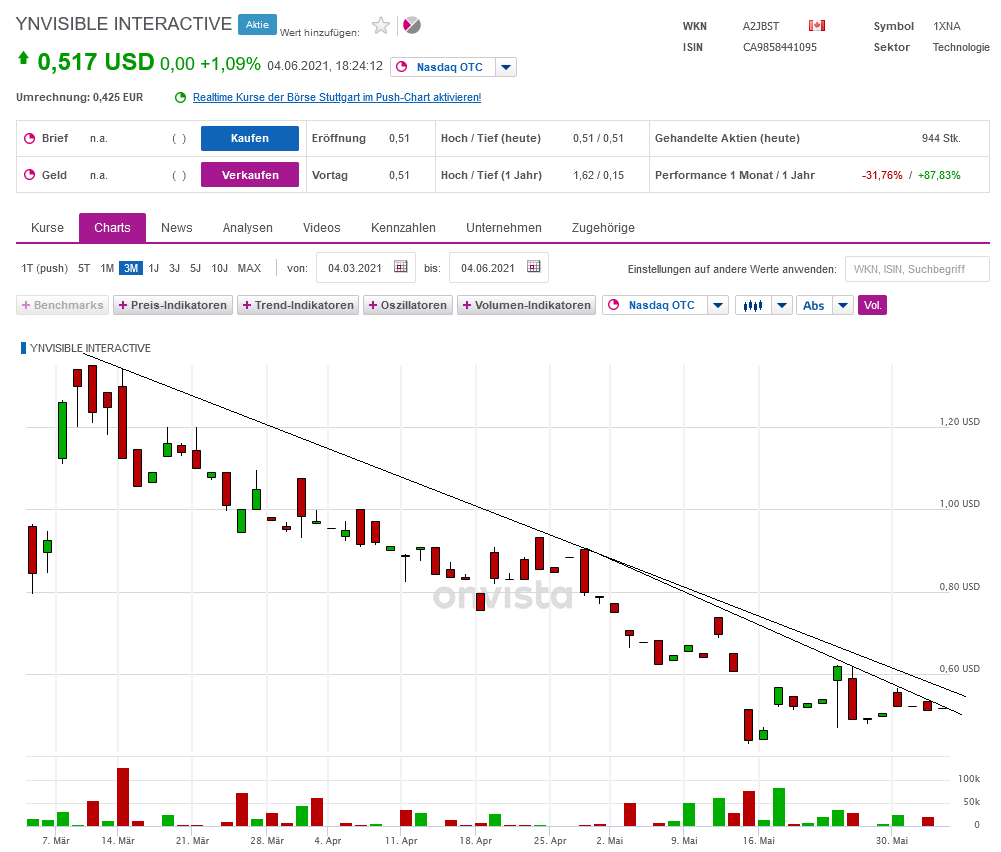Expand Volumen-Indikatoren menu
This screenshot has width=1001, height=852.
click(527, 306)
